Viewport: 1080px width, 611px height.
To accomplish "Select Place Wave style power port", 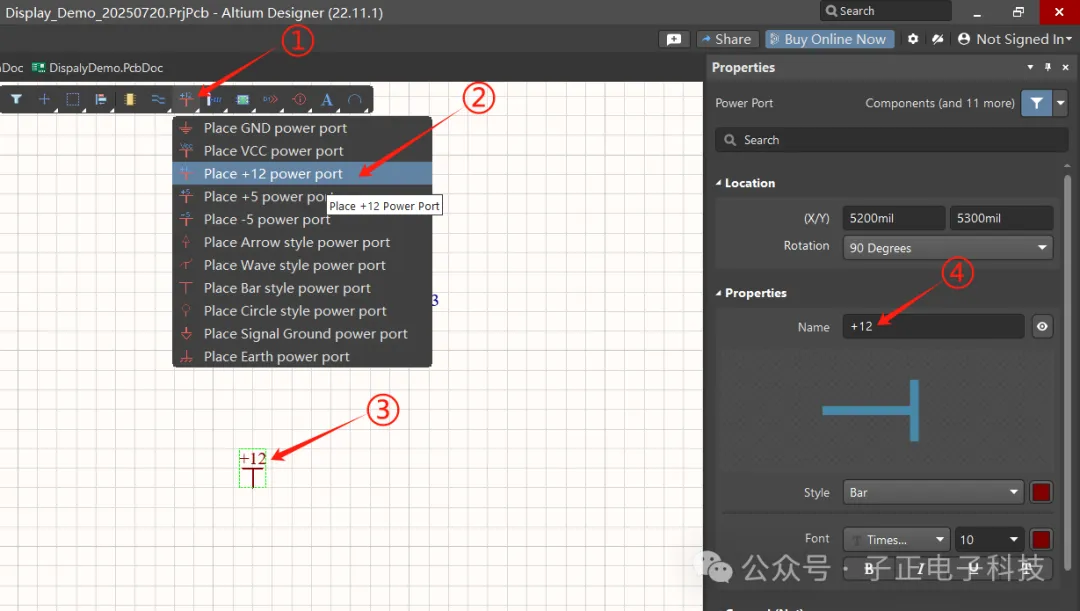I will (302, 265).
